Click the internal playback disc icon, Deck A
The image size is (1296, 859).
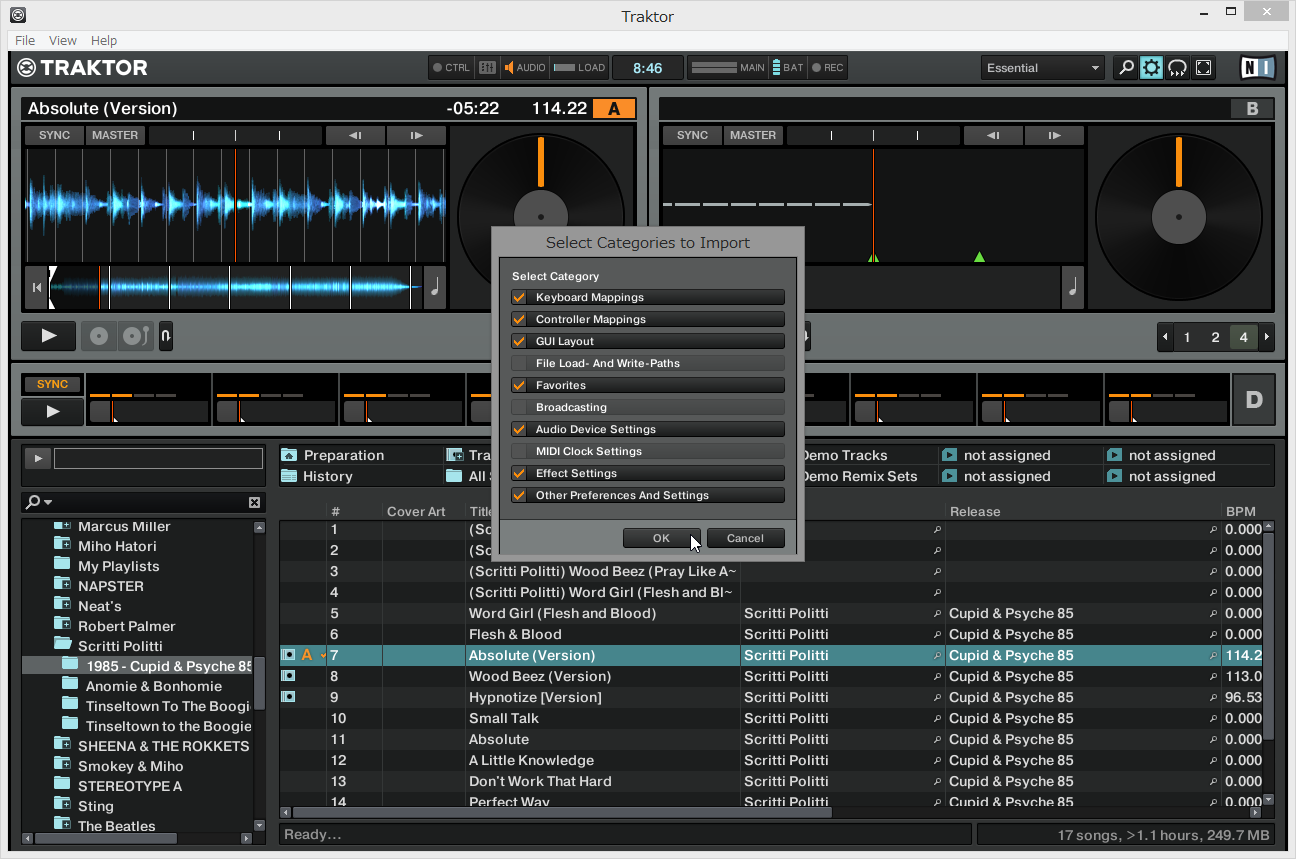pyautogui.click(x=99, y=336)
